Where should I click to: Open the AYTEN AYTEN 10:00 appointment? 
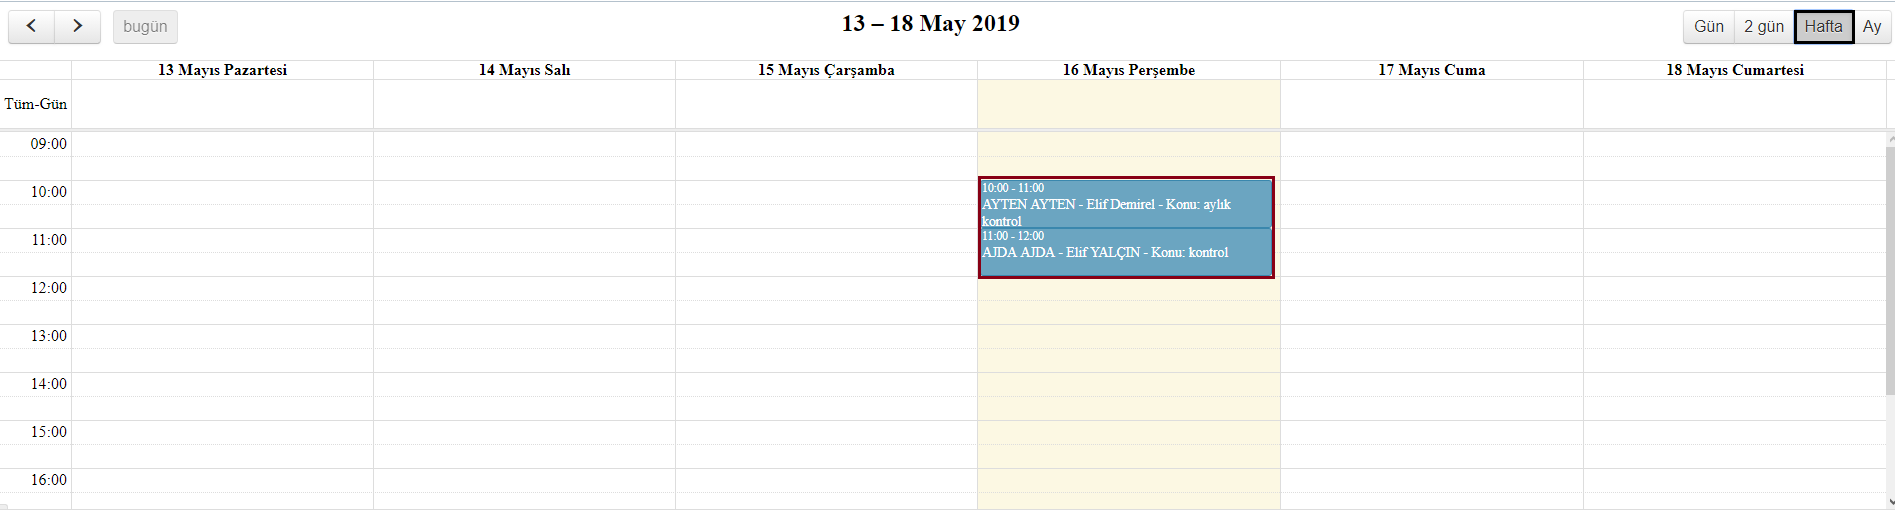[1125, 204]
